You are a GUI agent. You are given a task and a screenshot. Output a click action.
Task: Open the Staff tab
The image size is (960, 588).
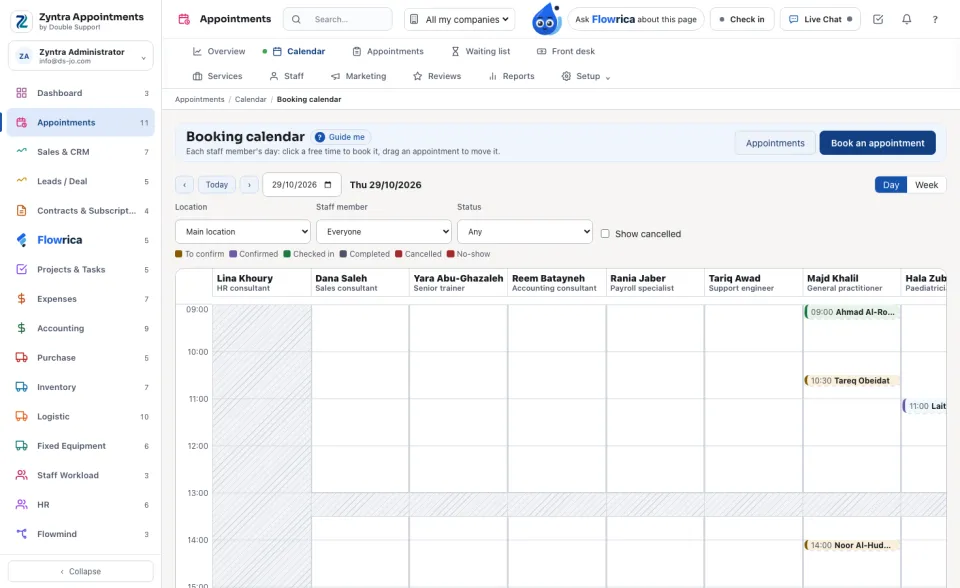tap(287, 76)
